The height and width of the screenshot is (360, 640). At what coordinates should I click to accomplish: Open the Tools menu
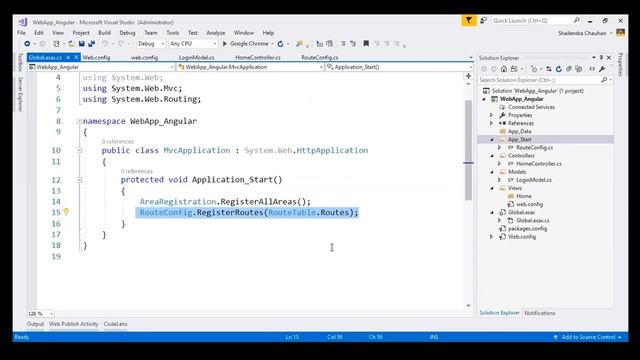tap(173, 33)
